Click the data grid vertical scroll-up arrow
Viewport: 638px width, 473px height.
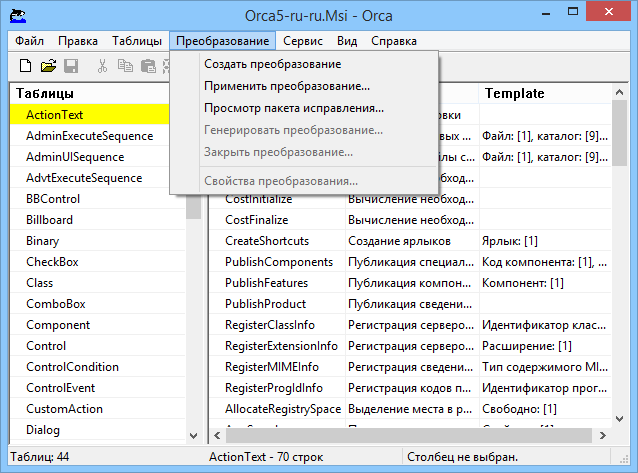pos(619,92)
